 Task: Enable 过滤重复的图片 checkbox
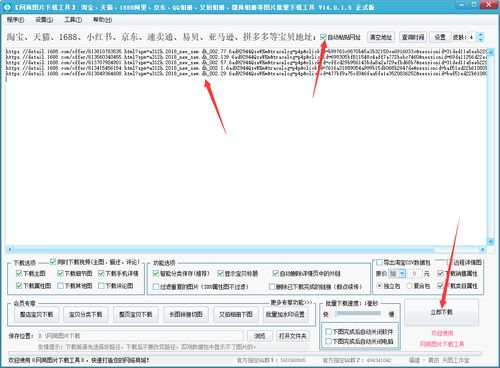(156, 287)
